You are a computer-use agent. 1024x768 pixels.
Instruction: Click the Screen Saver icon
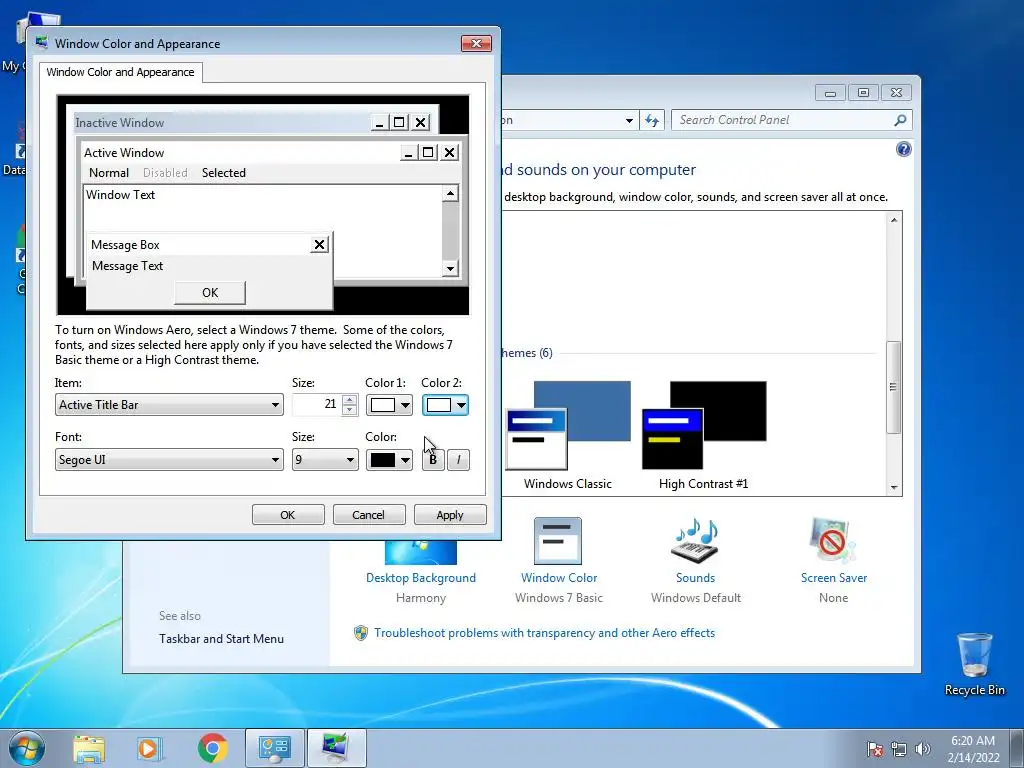[833, 541]
